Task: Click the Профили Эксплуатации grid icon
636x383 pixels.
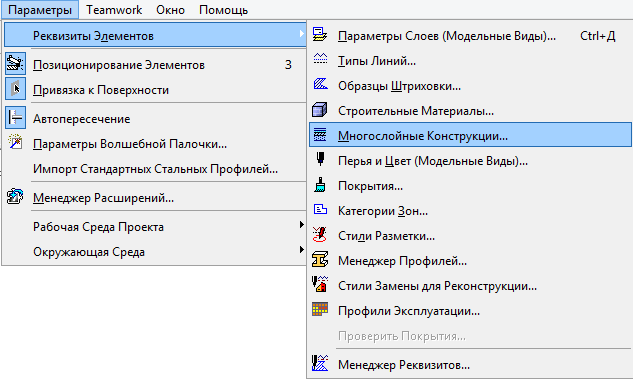Action: [x=320, y=309]
